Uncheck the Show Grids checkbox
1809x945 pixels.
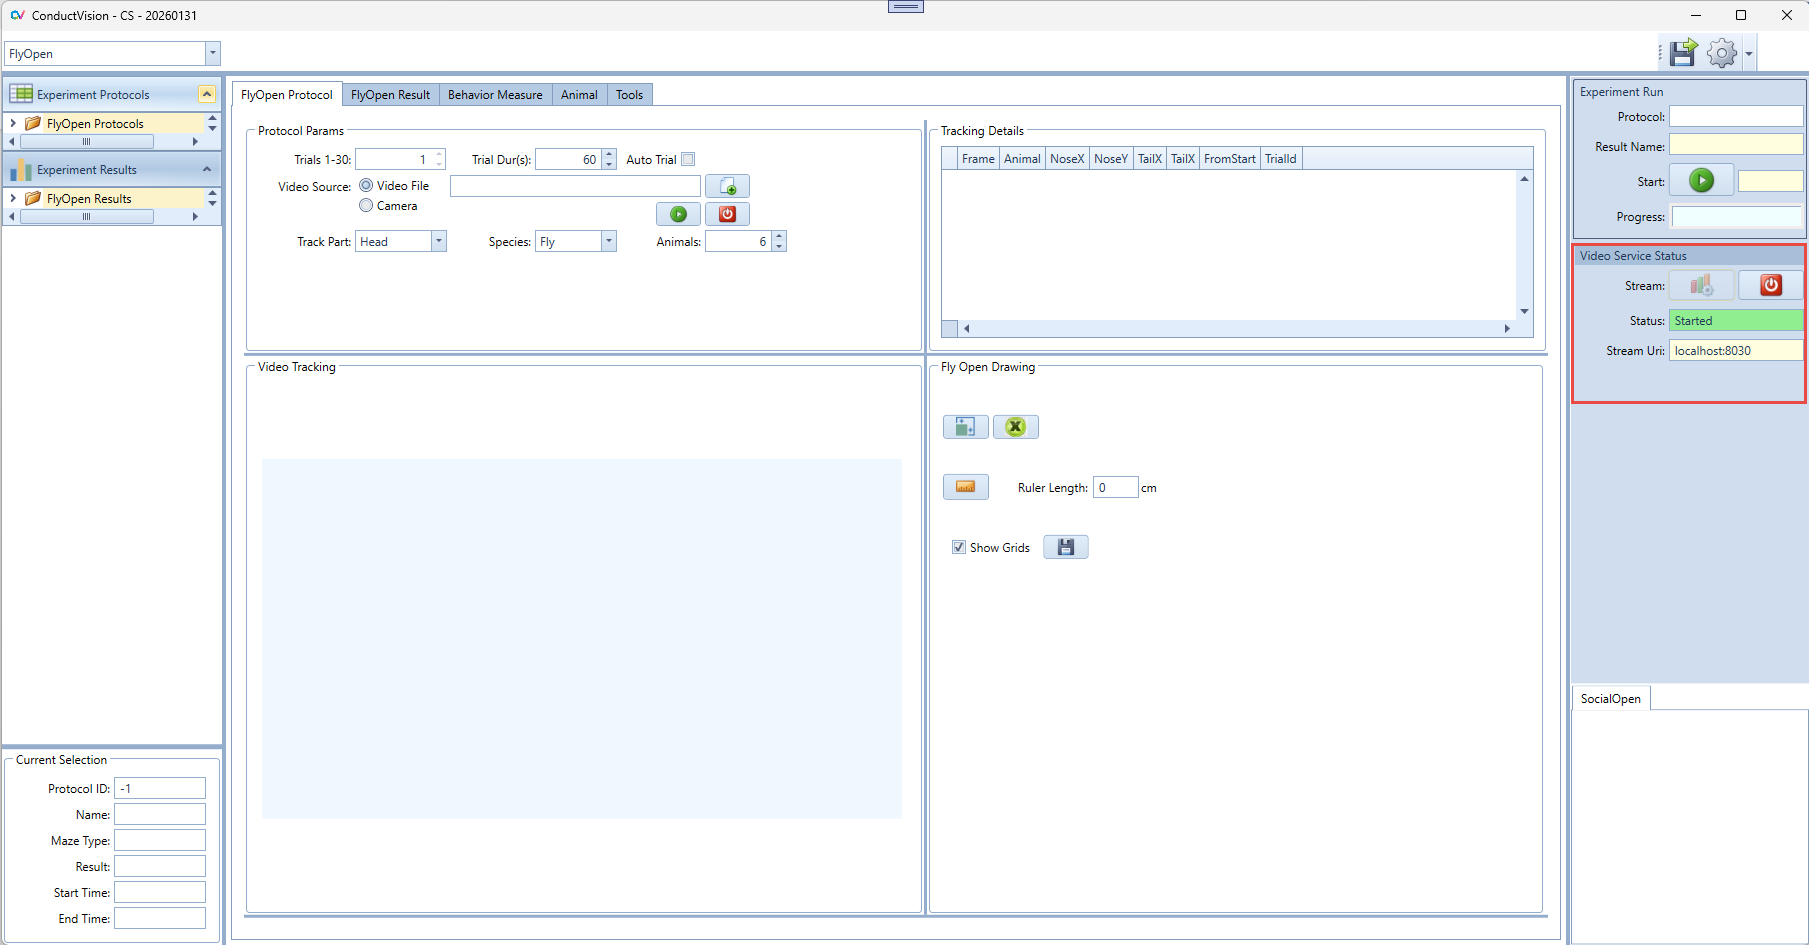(959, 548)
